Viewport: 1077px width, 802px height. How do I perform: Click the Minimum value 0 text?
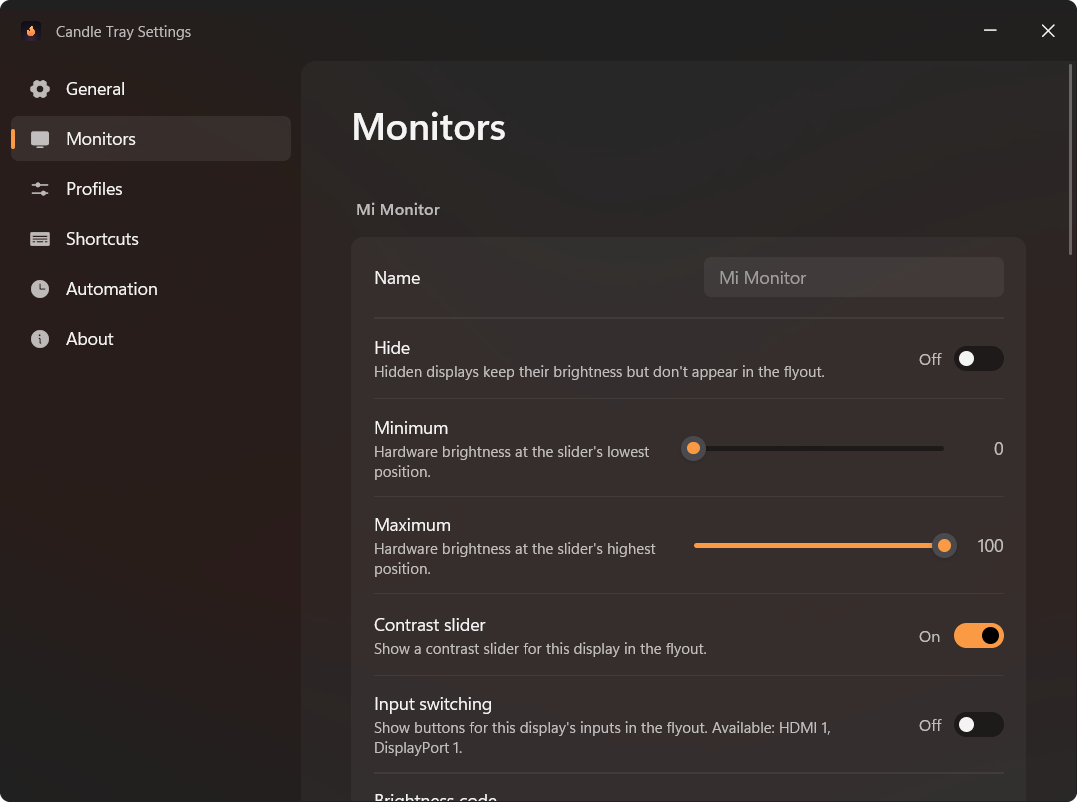pyautogui.click(x=998, y=449)
